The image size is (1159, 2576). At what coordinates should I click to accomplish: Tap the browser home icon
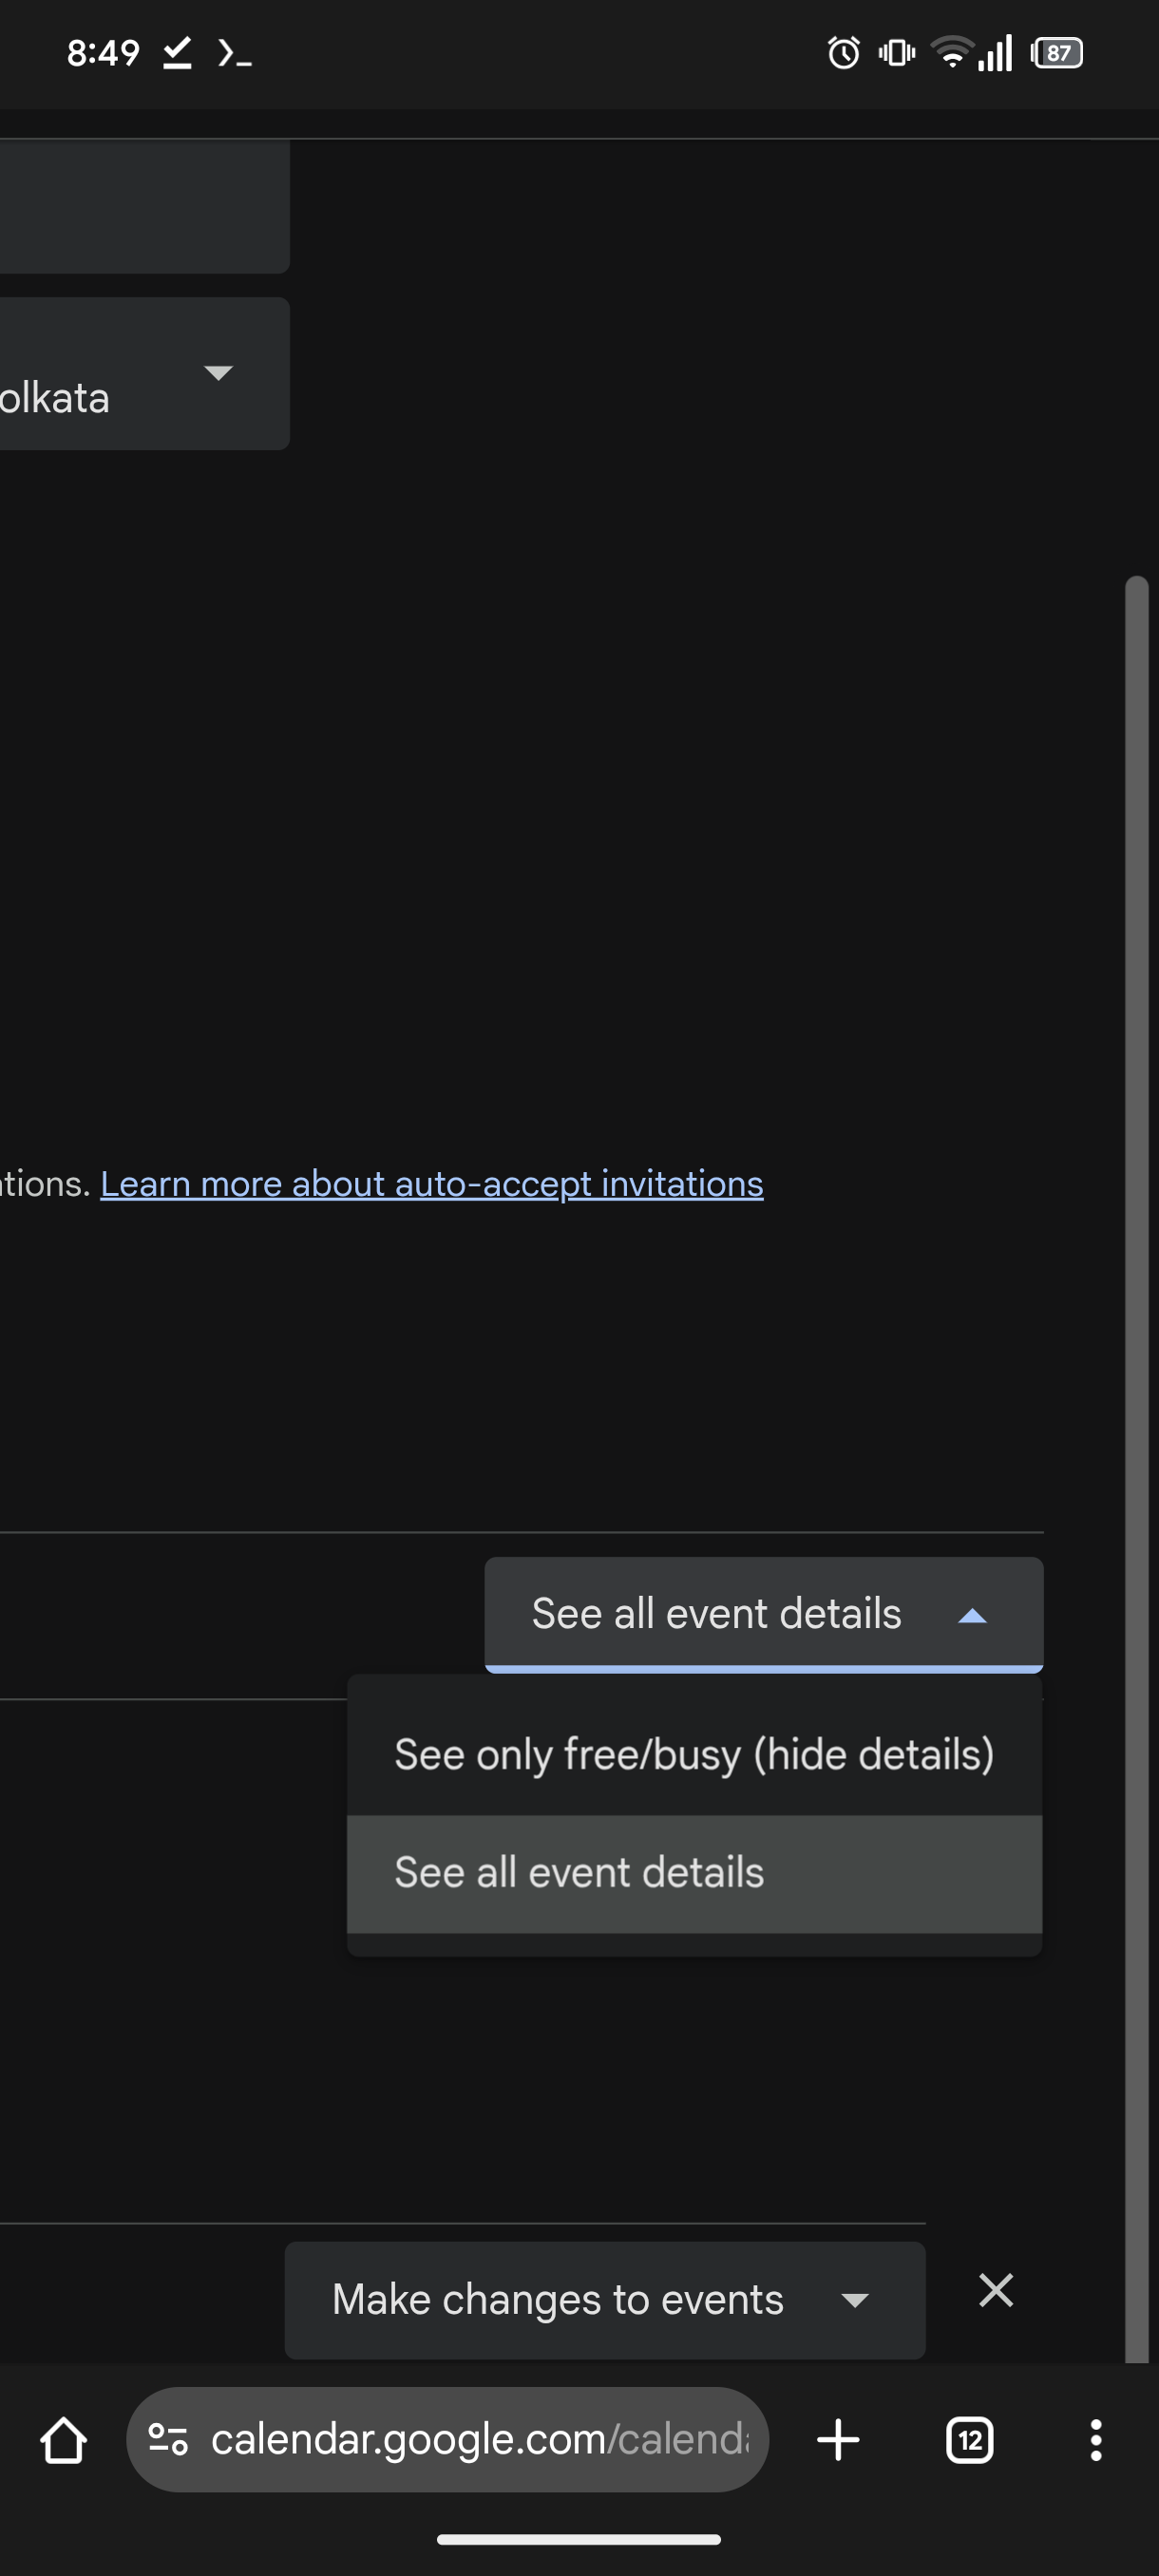pyautogui.click(x=63, y=2440)
